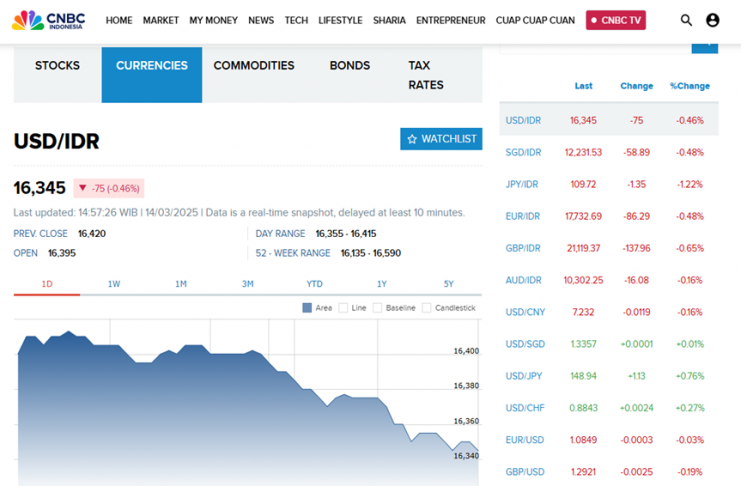Enable the Baseline chart checkbox
The width and height of the screenshot is (741, 486).
click(x=378, y=308)
